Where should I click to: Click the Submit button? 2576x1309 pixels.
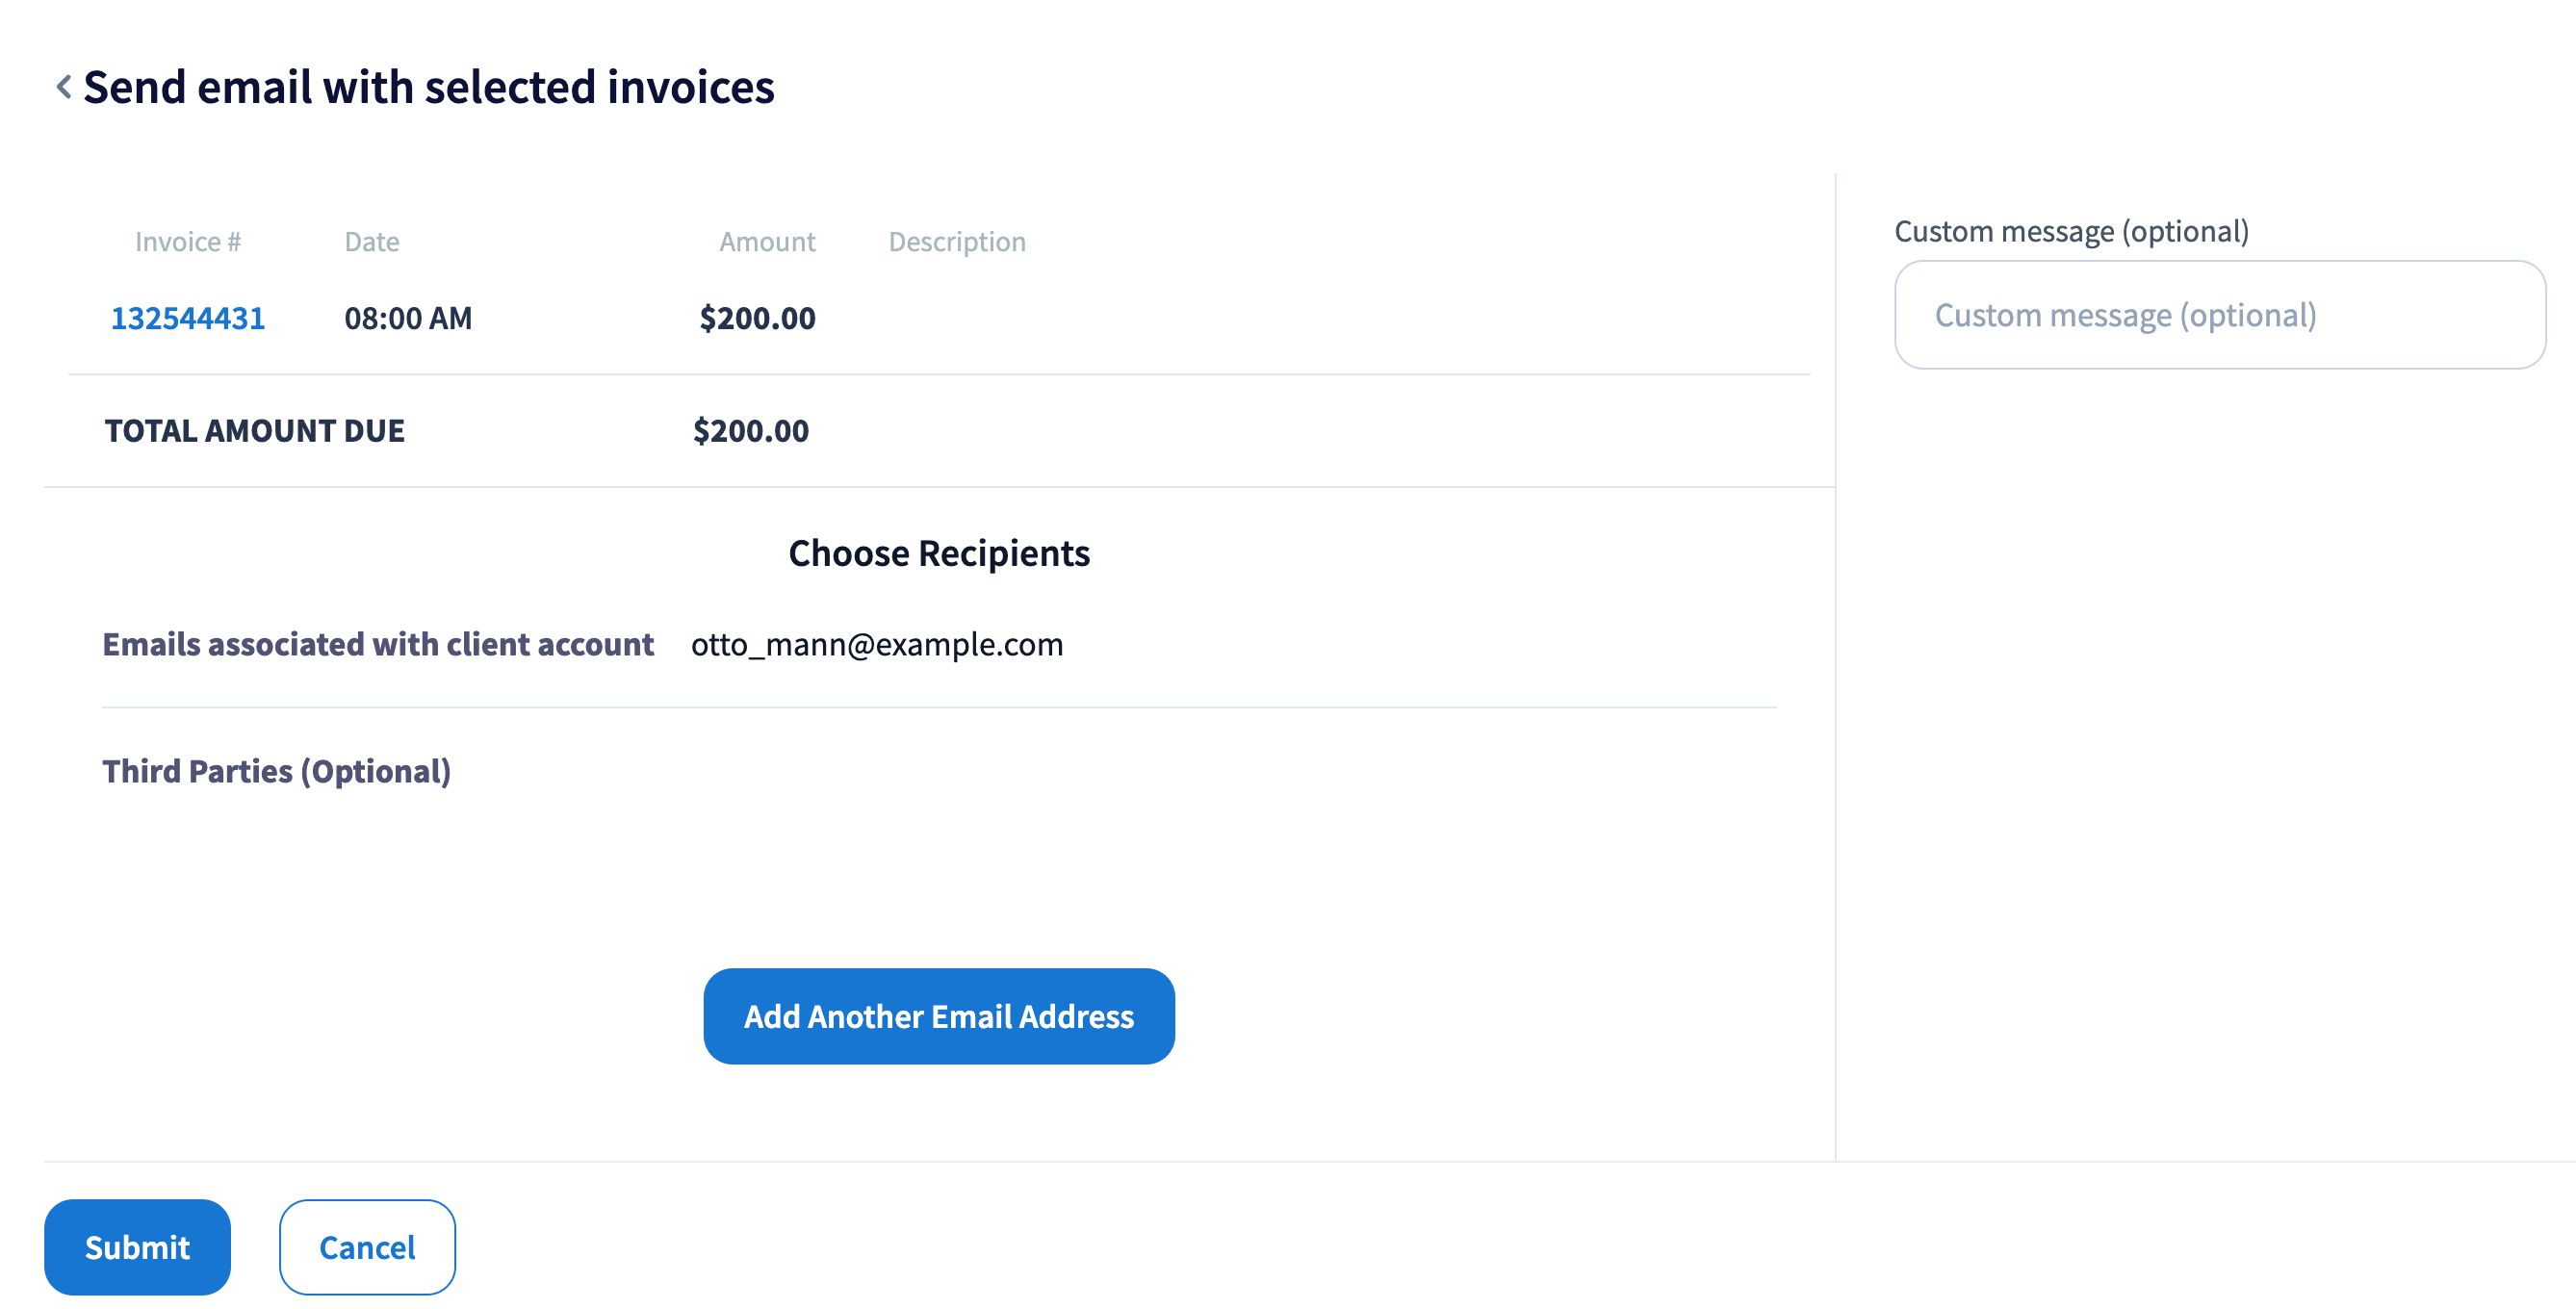pyautogui.click(x=137, y=1246)
